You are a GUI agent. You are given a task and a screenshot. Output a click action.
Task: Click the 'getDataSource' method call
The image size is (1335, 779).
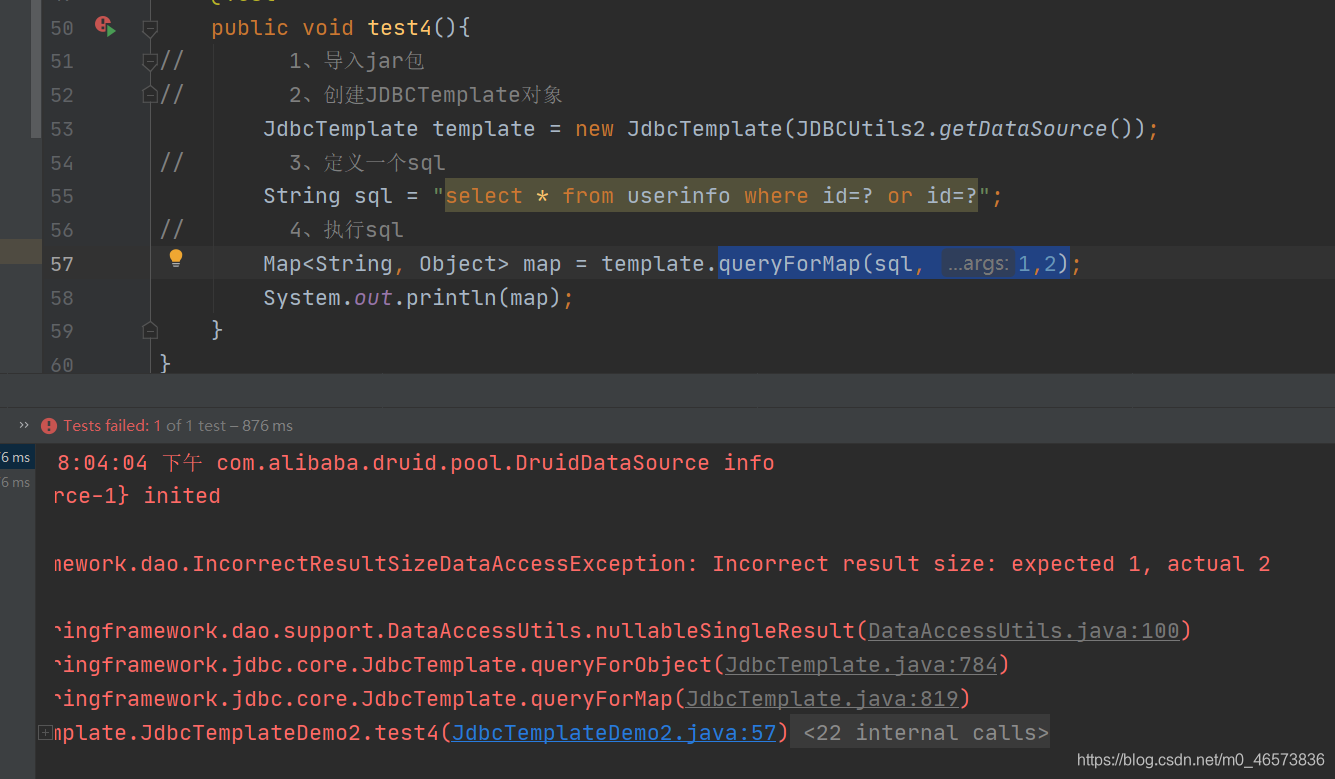click(1023, 129)
